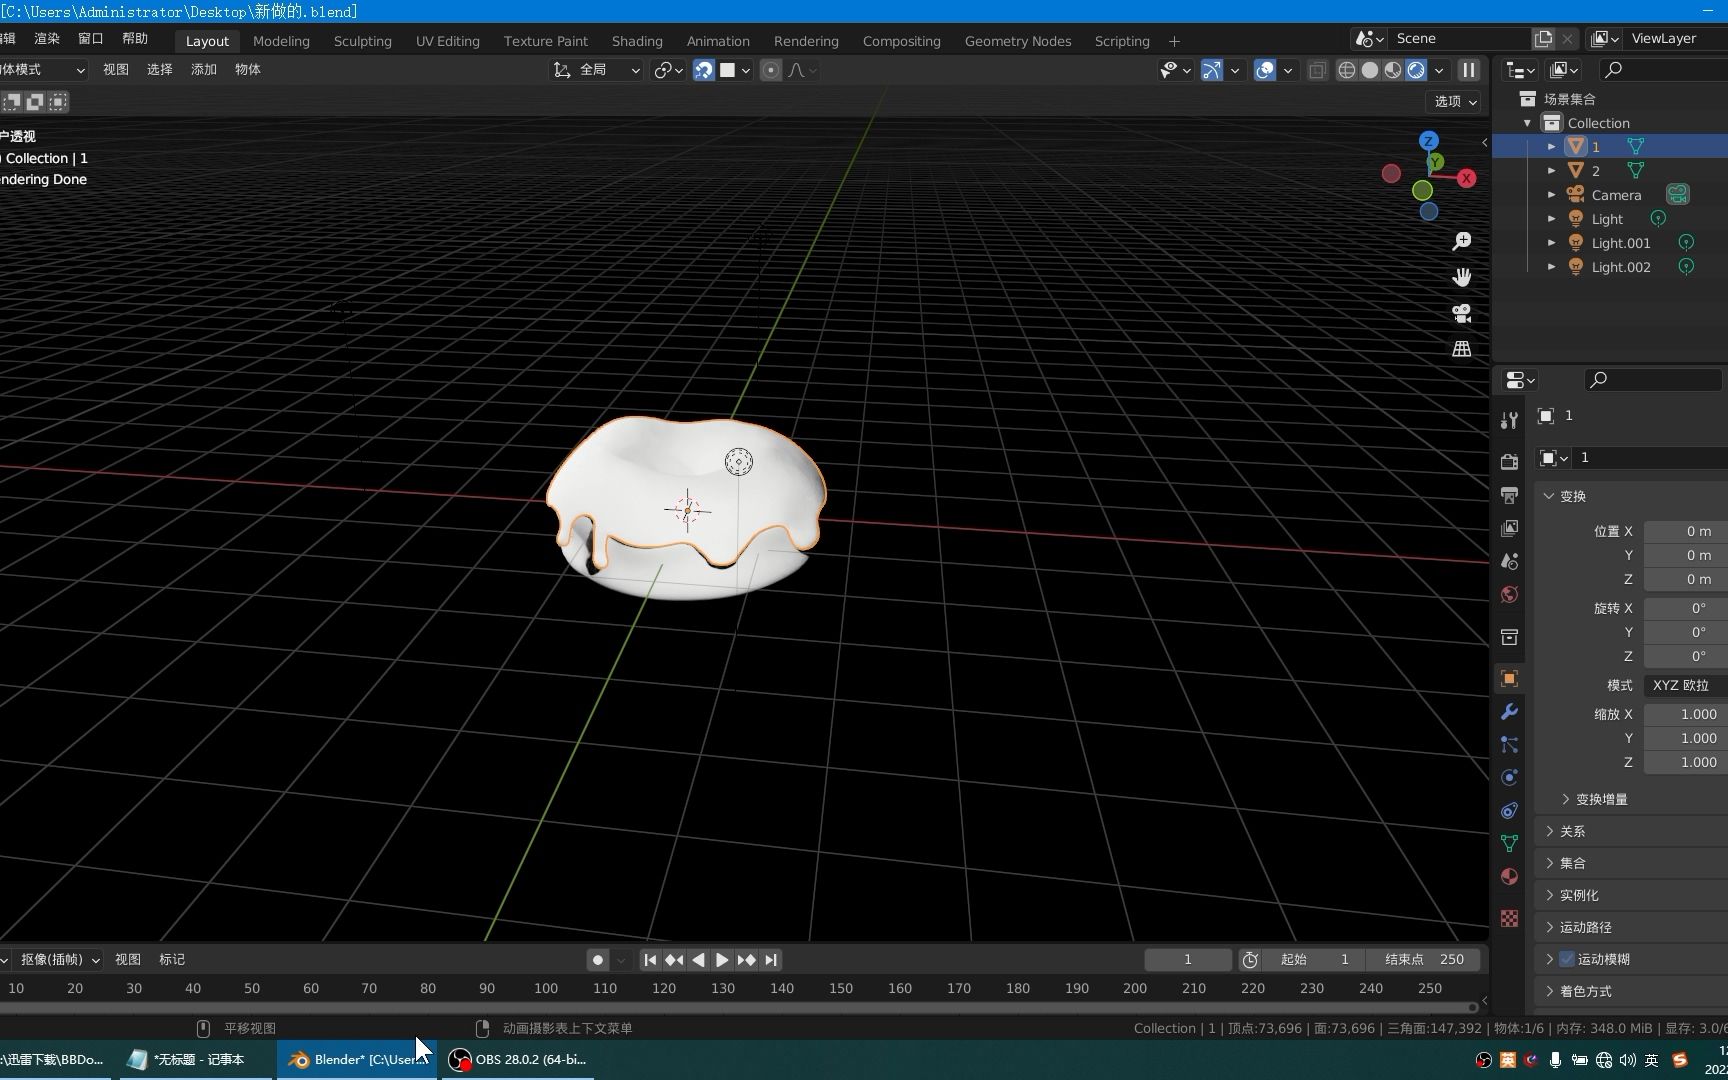This screenshot has width=1728, height=1080.
Task: Expand the object 1 in the outliner
Action: [1551, 146]
